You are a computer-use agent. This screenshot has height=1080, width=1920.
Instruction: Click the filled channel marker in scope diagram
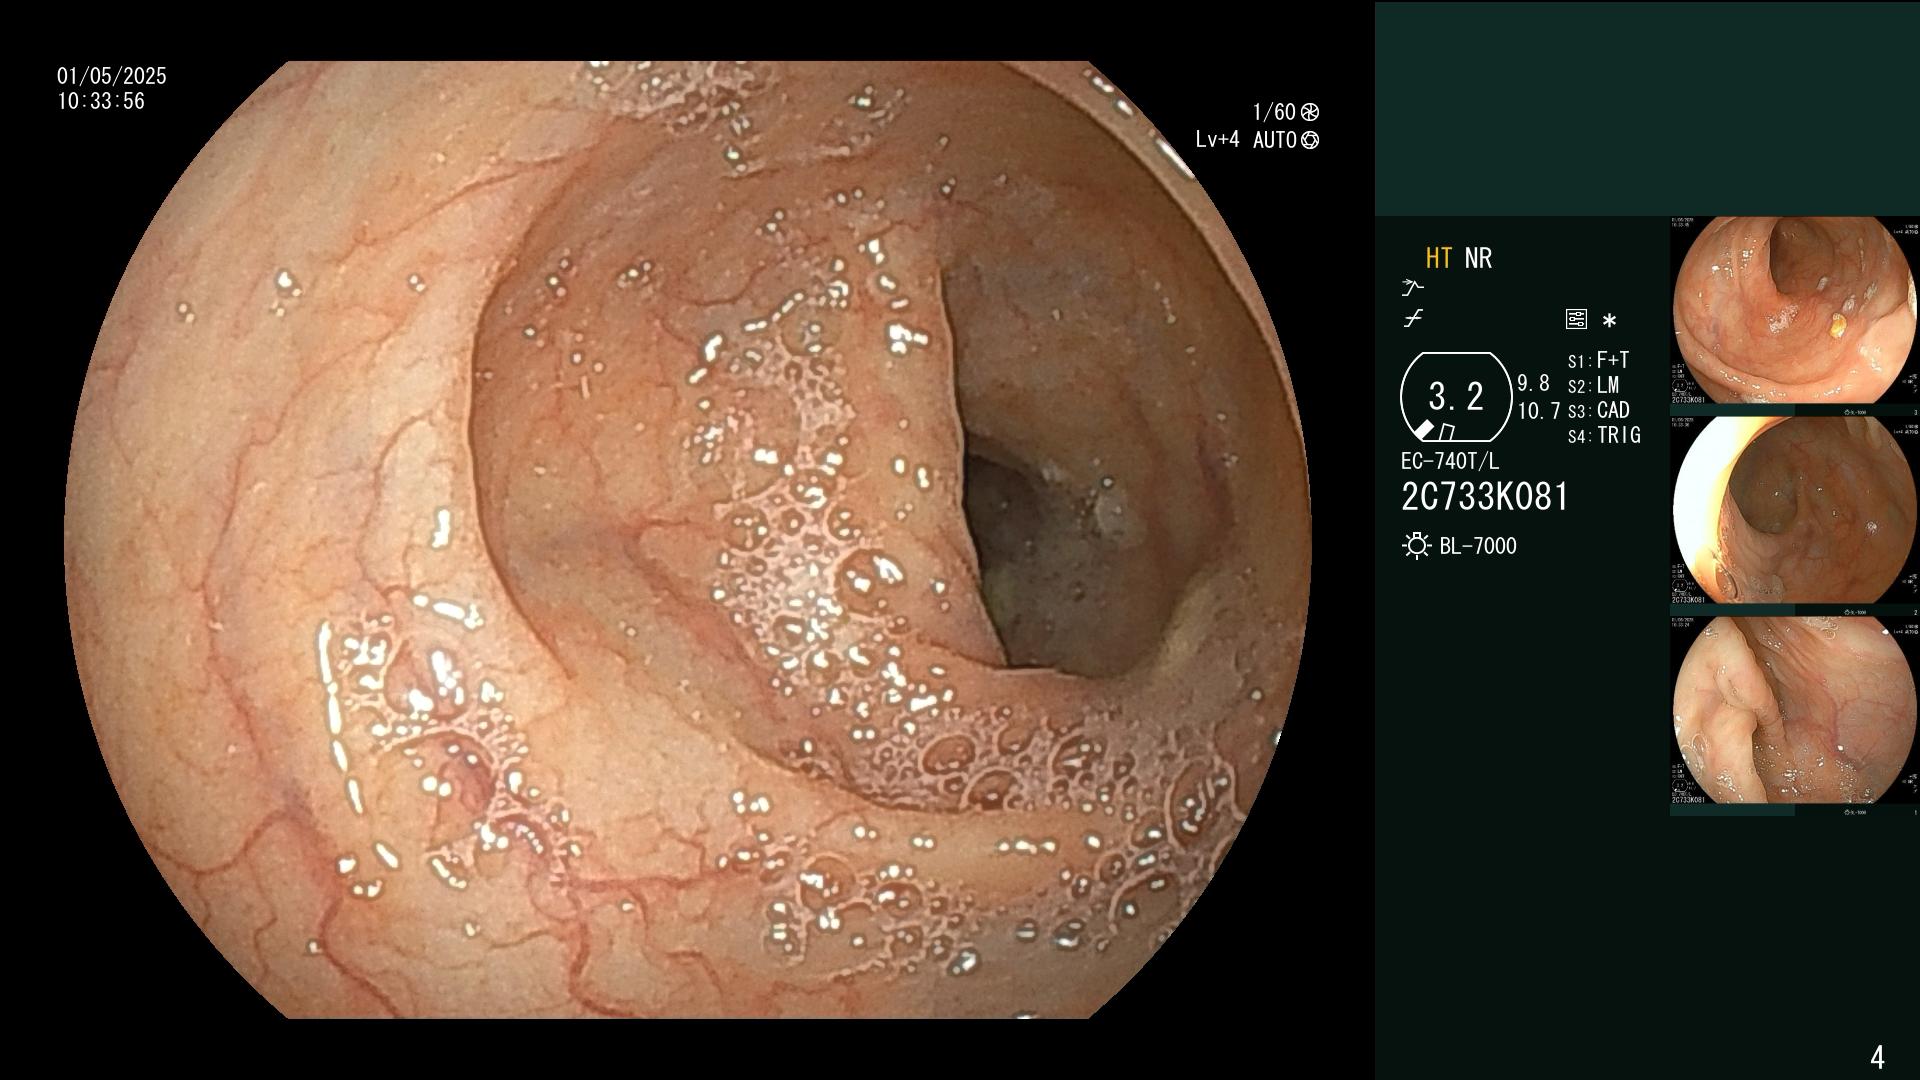tap(1424, 430)
